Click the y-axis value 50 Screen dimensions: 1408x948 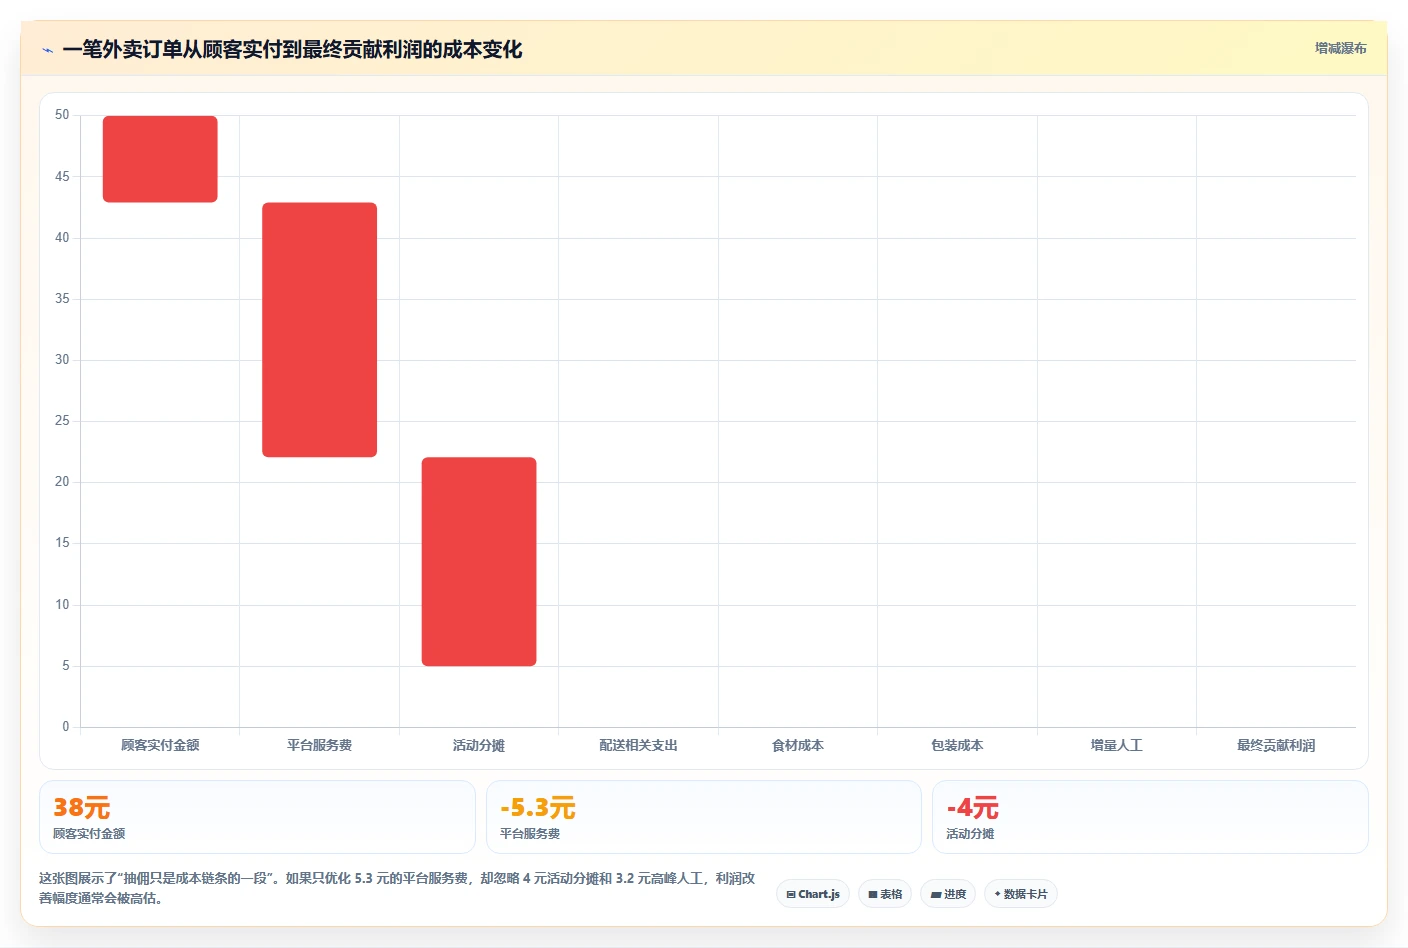coord(62,115)
